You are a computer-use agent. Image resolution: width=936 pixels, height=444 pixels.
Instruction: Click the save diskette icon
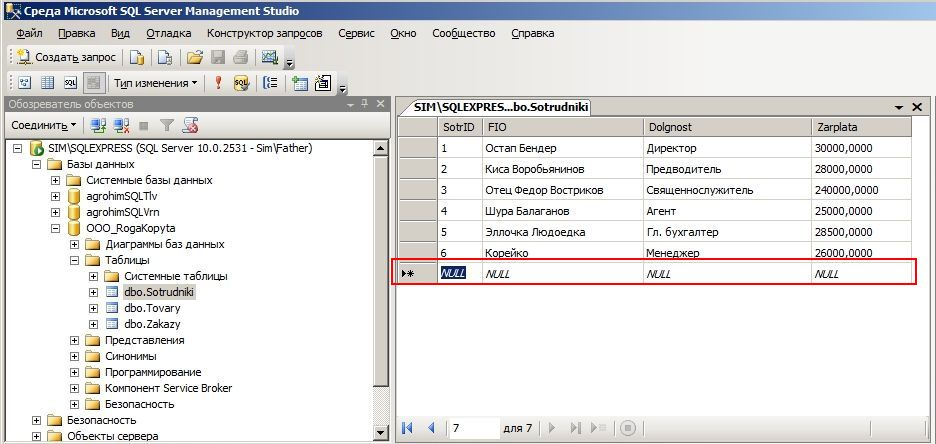pos(218,57)
